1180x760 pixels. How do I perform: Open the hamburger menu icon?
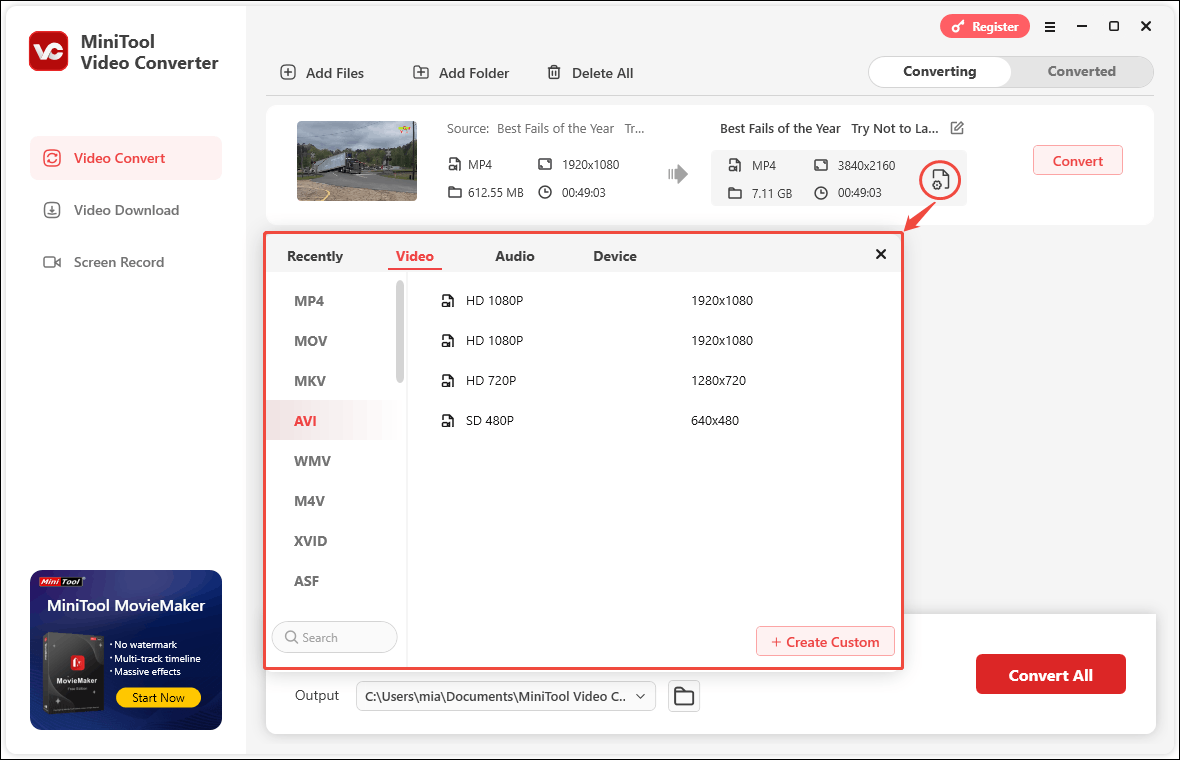coord(1050,27)
